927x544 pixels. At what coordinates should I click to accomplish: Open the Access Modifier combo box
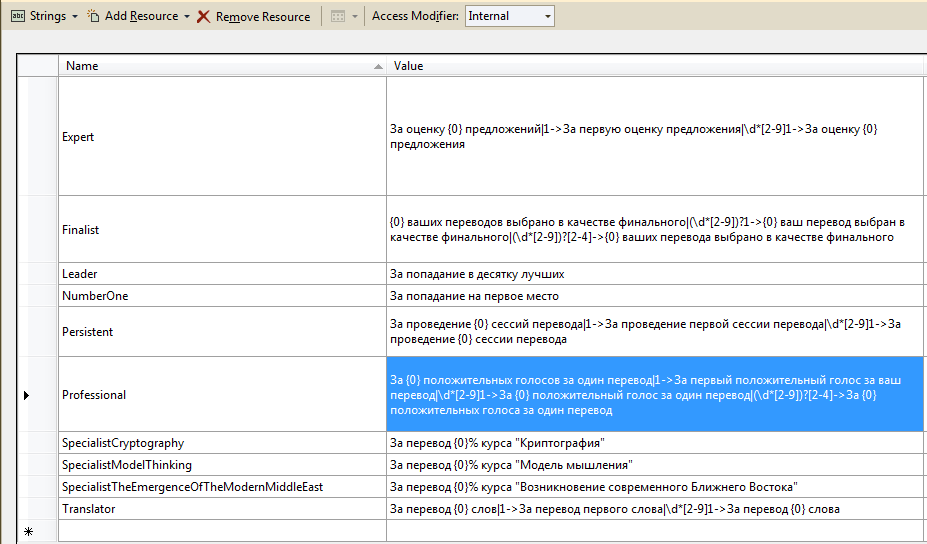509,16
